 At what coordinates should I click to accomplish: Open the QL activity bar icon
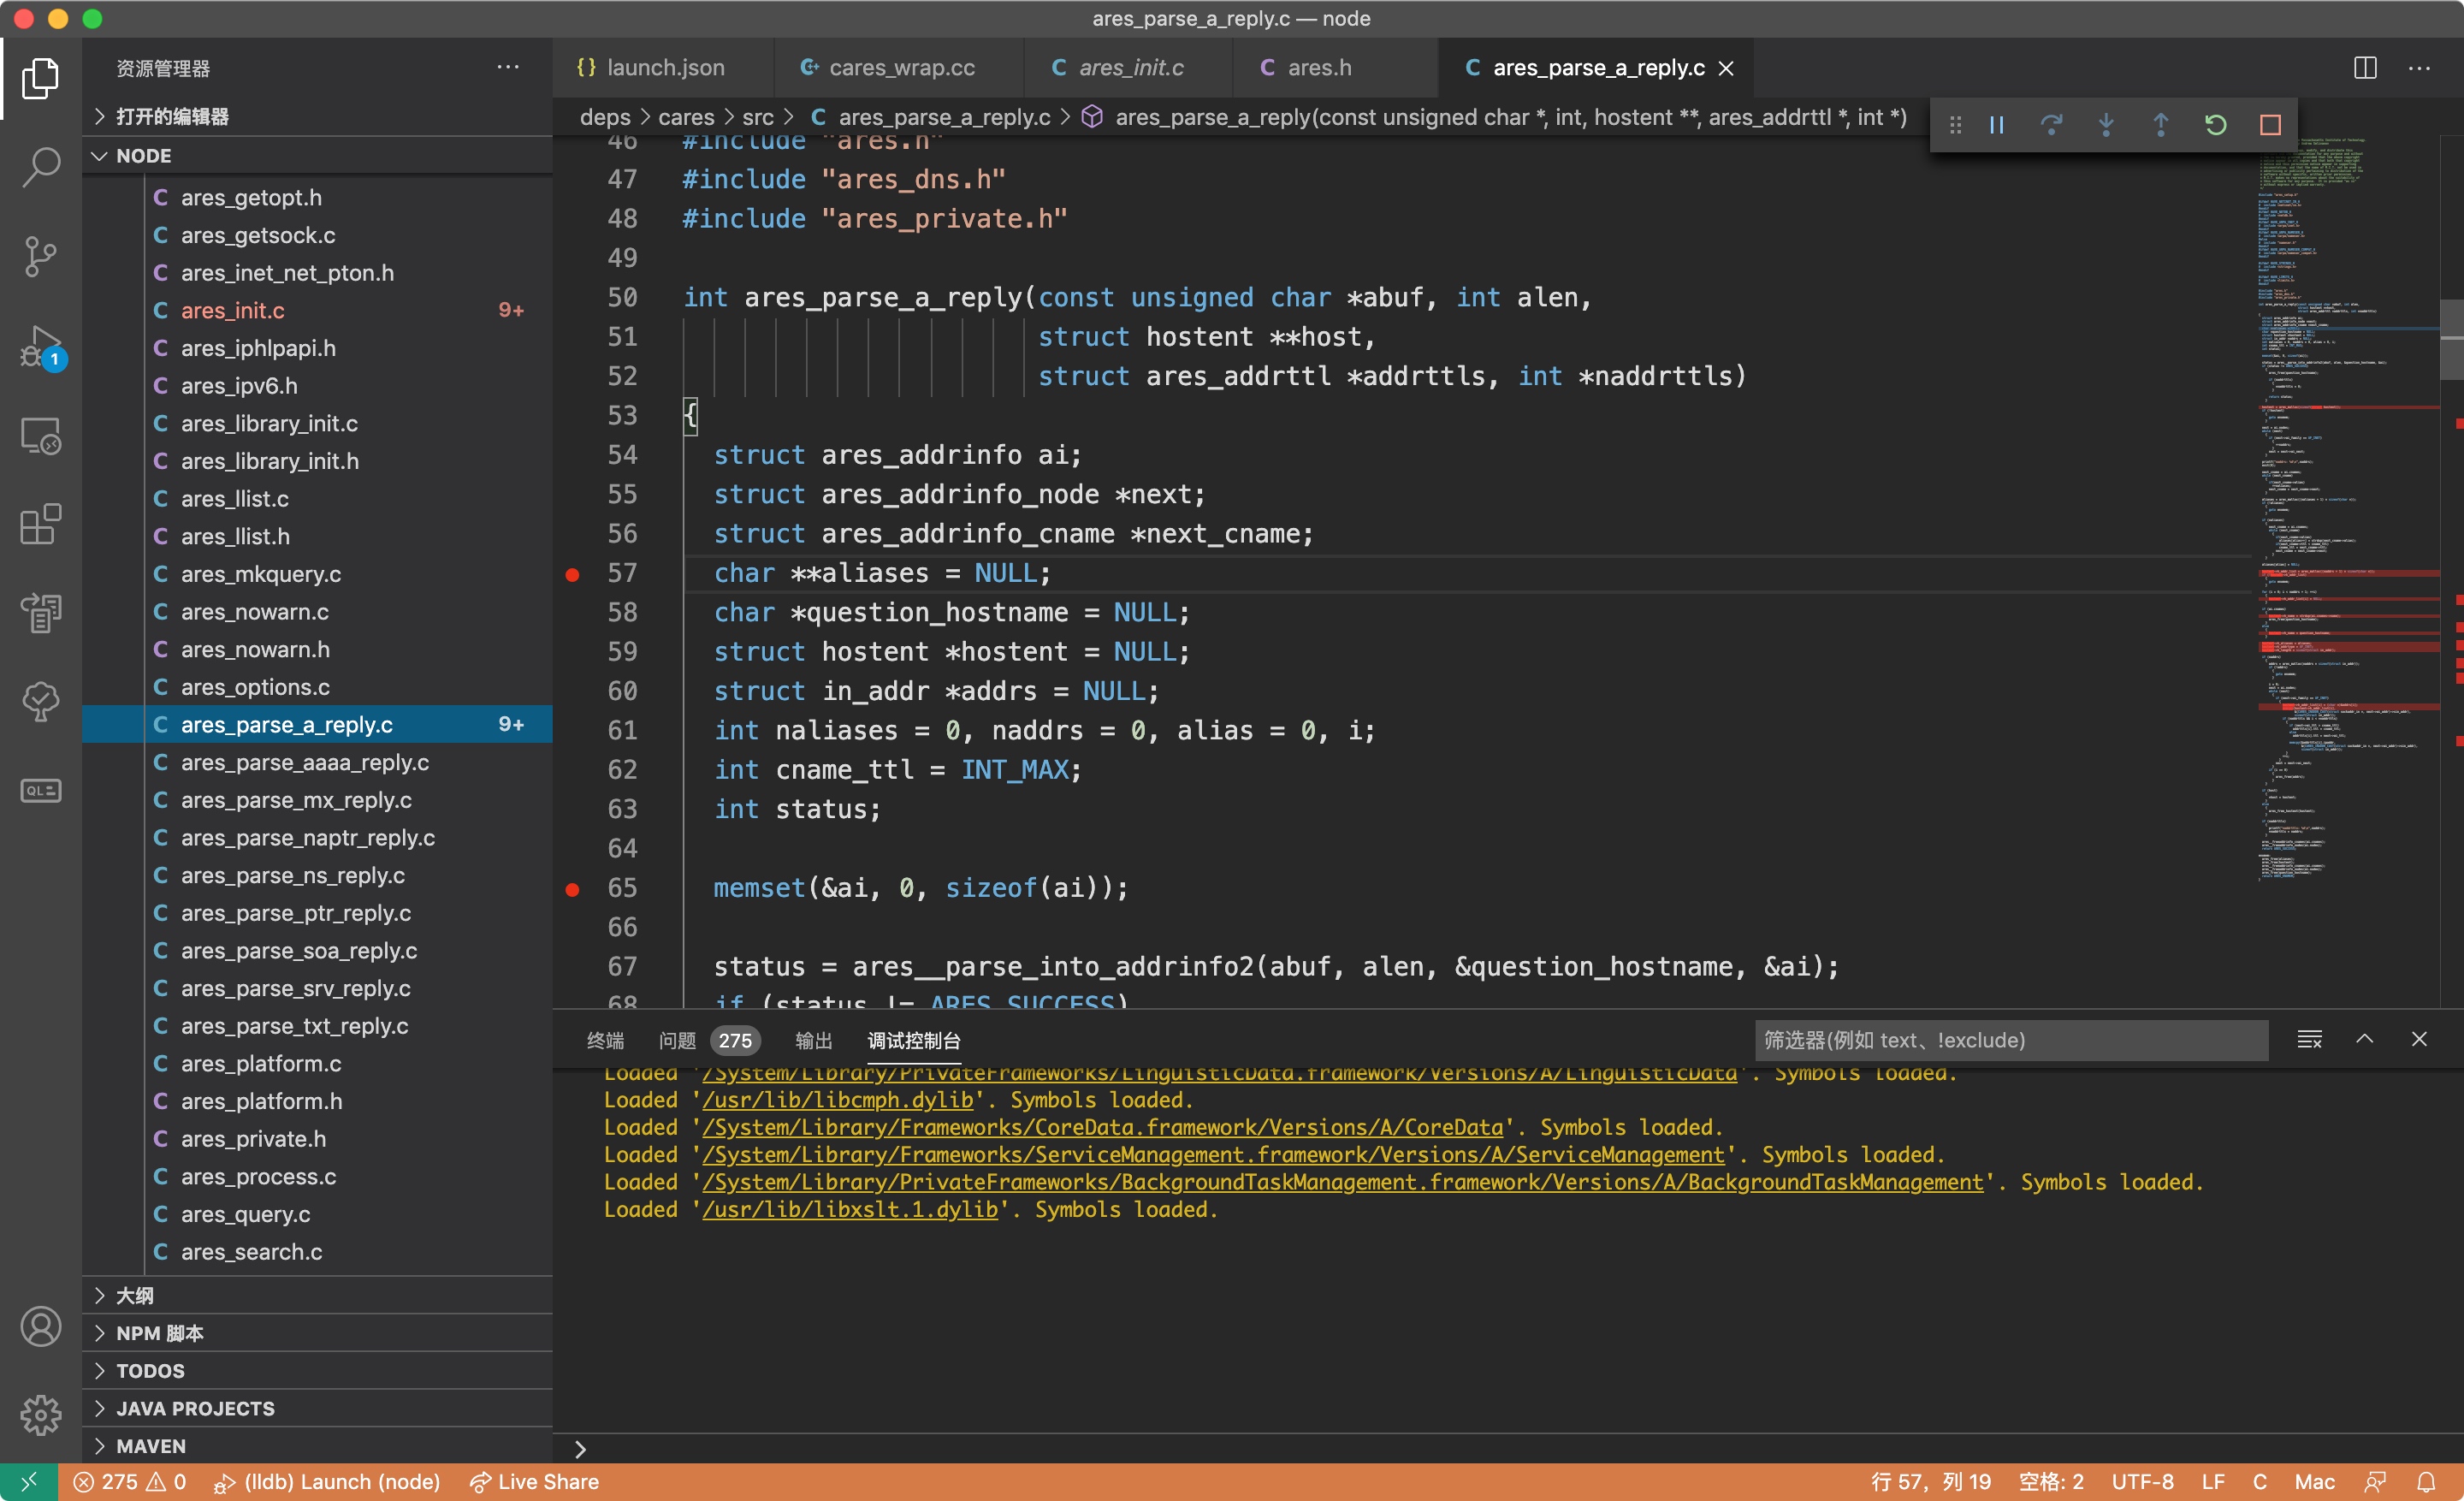point(40,790)
